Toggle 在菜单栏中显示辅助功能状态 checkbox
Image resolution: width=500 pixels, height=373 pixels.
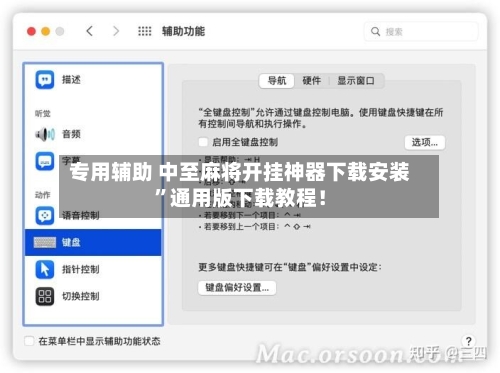(x=29, y=341)
